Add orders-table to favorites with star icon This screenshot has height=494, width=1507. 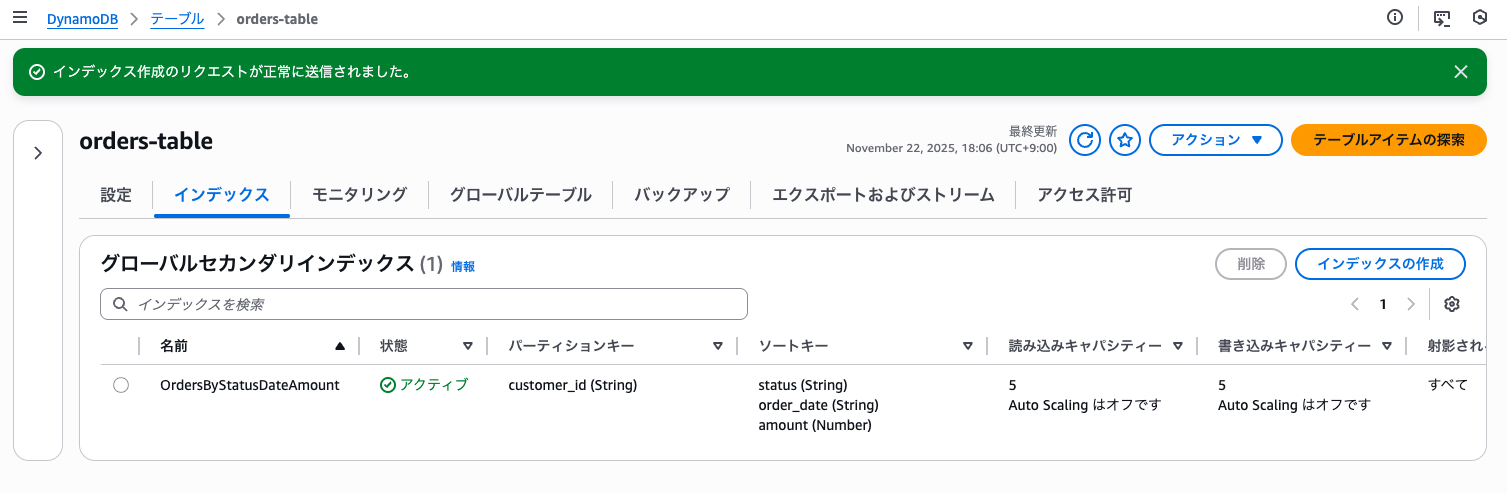click(x=1125, y=140)
